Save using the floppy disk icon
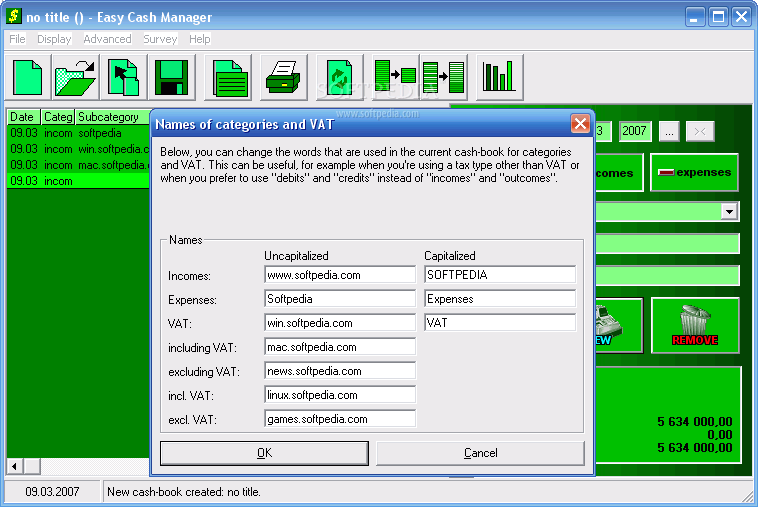Screen dimensions: 758x507 tap(172, 77)
